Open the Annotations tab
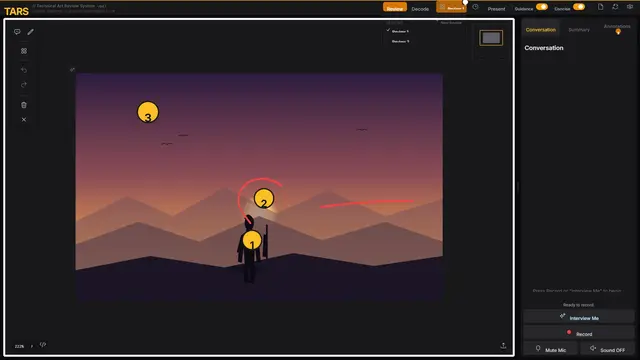The height and width of the screenshot is (360, 640). (617, 26)
